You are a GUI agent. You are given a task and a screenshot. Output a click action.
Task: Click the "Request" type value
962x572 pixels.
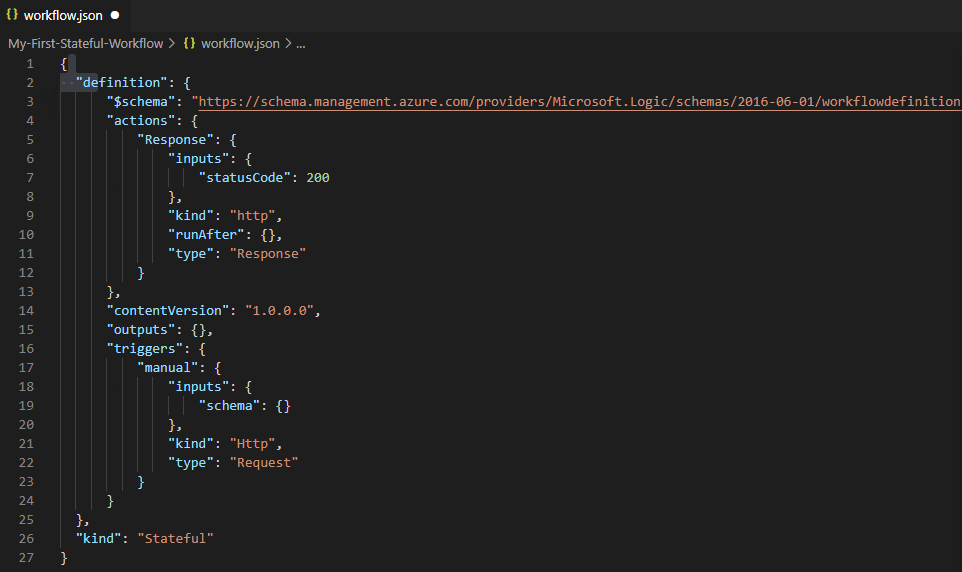click(264, 463)
